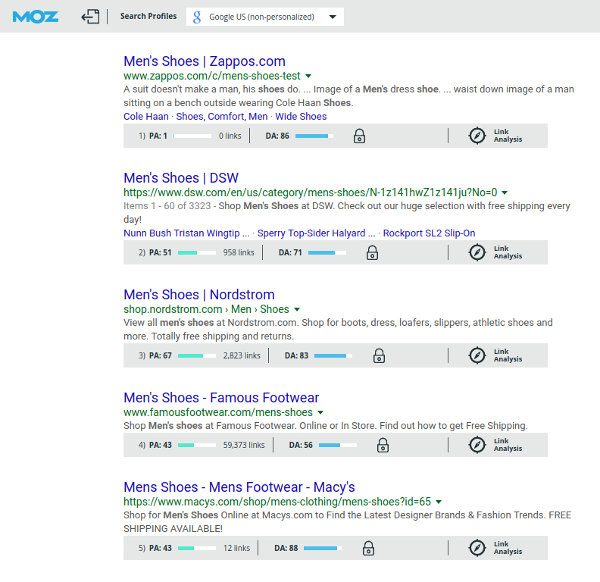600x582 pixels.
Task: Click the Link Analysis label in the Macy's bar
Action: pyautogui.click(x=508, y=548)
